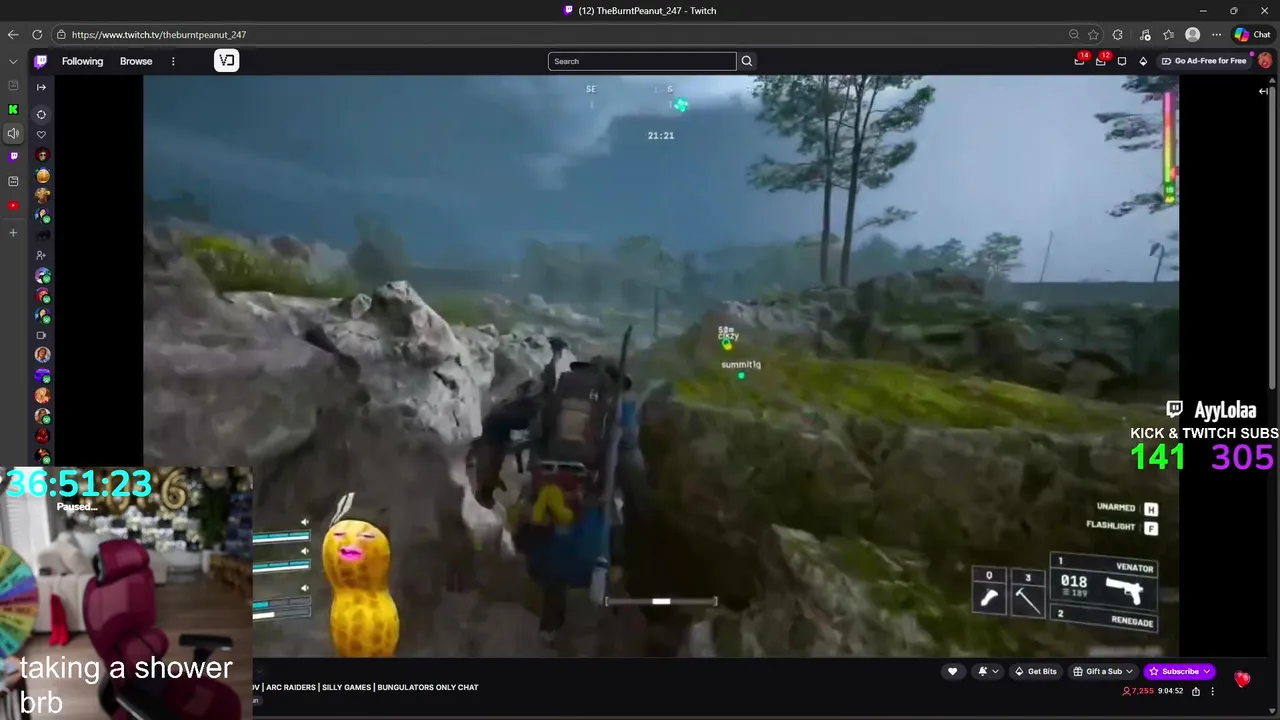The image size is (1280, 720).
Task: Open the favorites list icon
Action: 1168,34
